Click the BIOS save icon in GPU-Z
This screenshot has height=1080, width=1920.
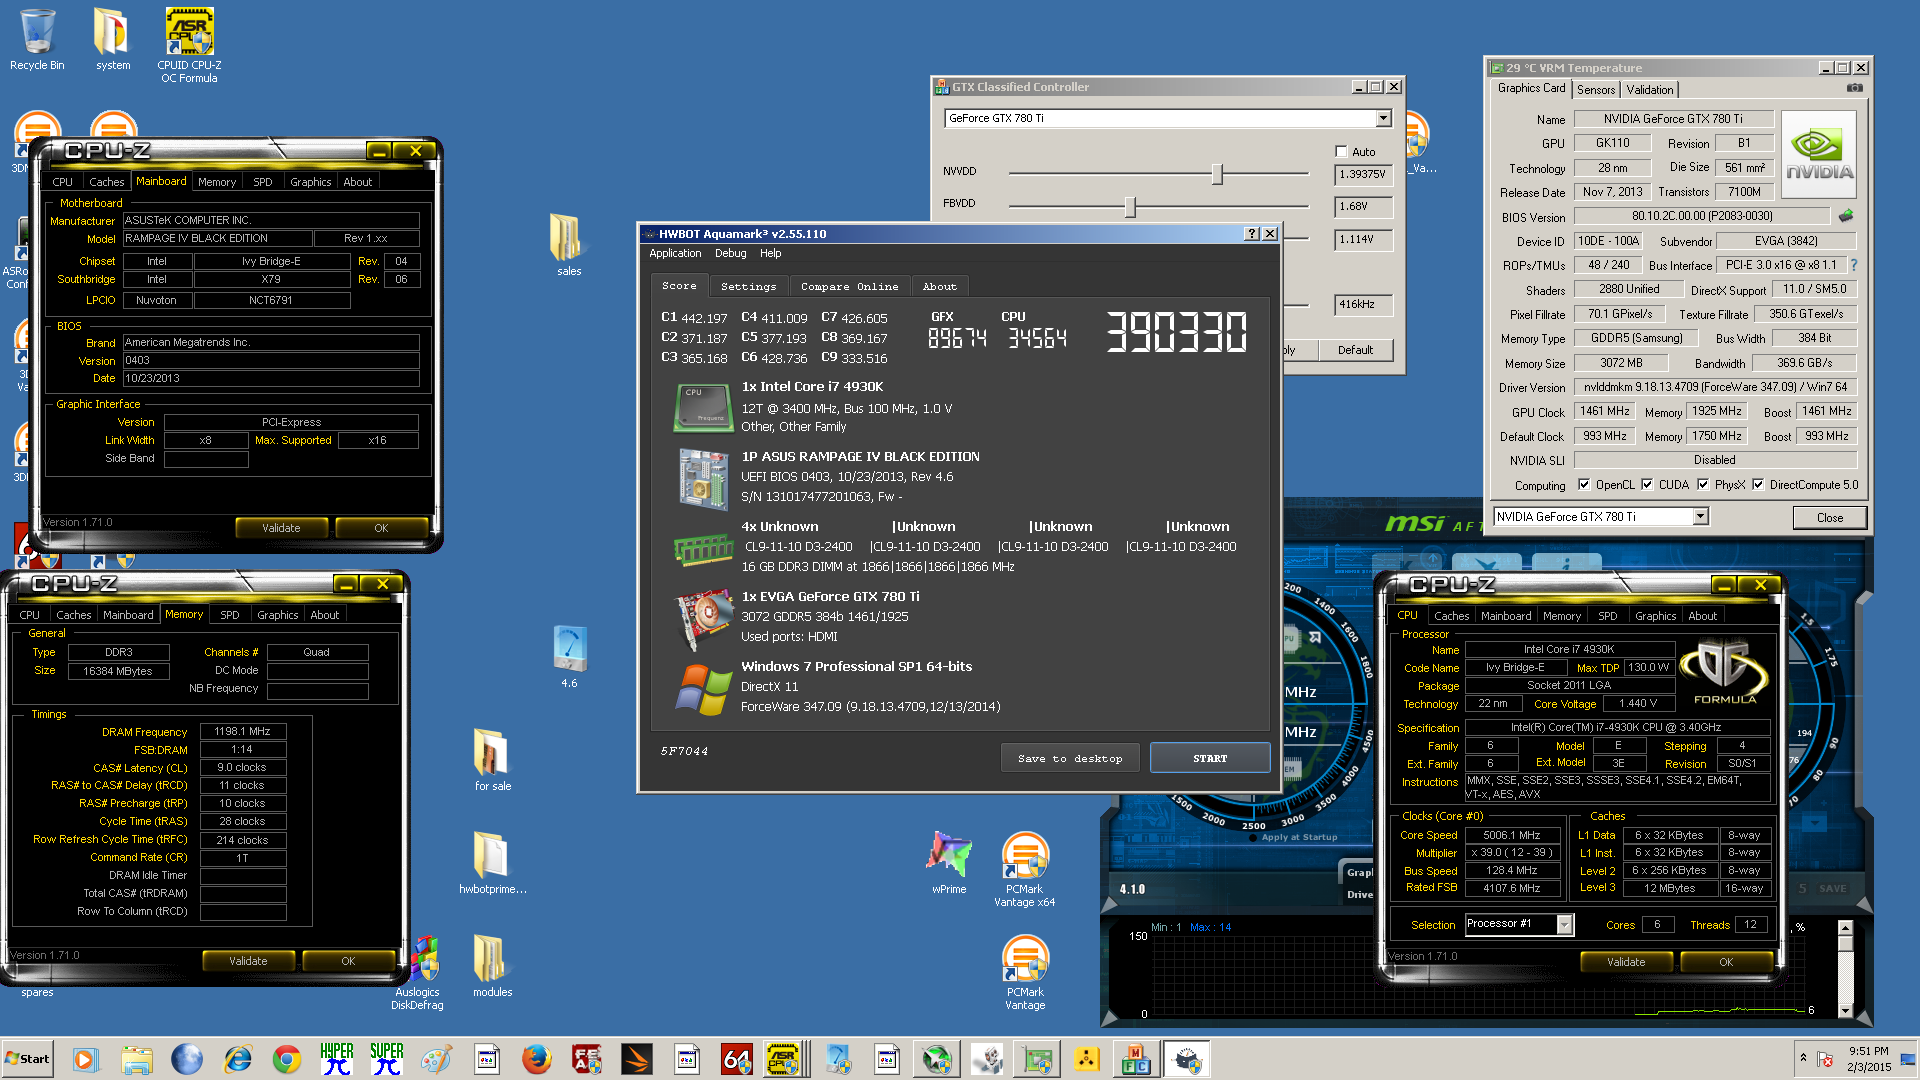pos(1846,216)
